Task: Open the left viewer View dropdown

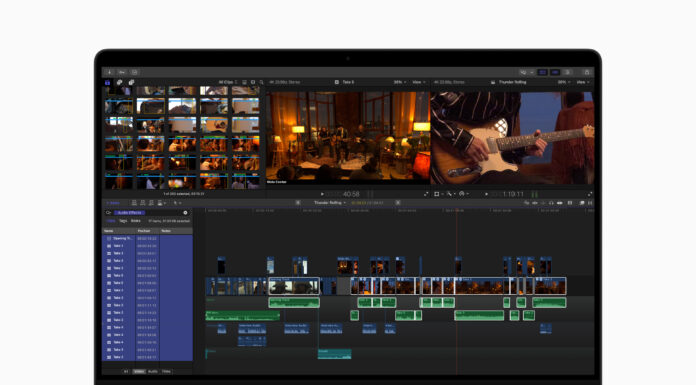Action: point(419,82)
